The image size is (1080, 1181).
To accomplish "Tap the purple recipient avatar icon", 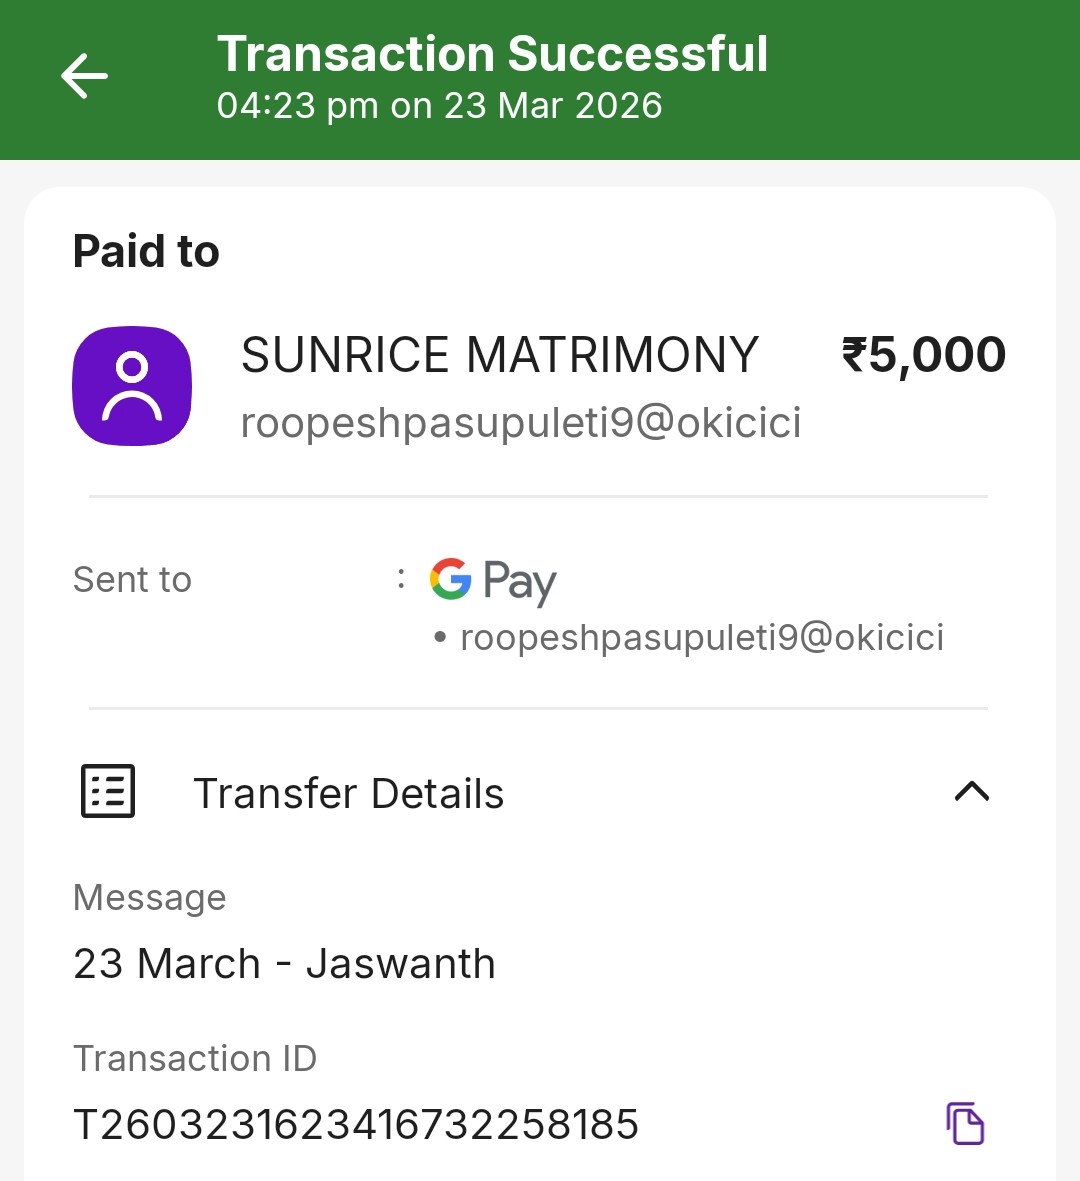I will [x=132, y=386].
